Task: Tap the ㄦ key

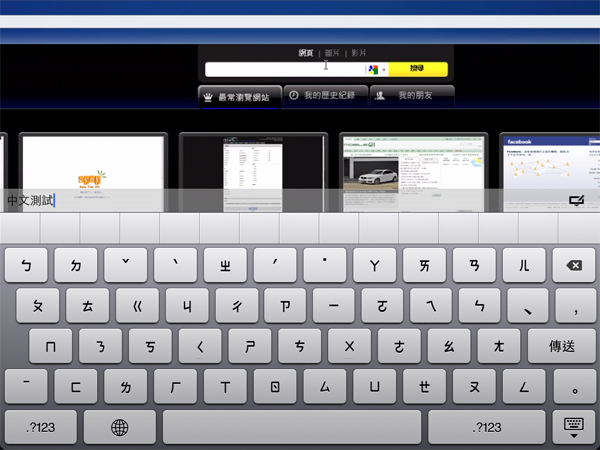Action: pyautogui.click(x=524, y=265)
